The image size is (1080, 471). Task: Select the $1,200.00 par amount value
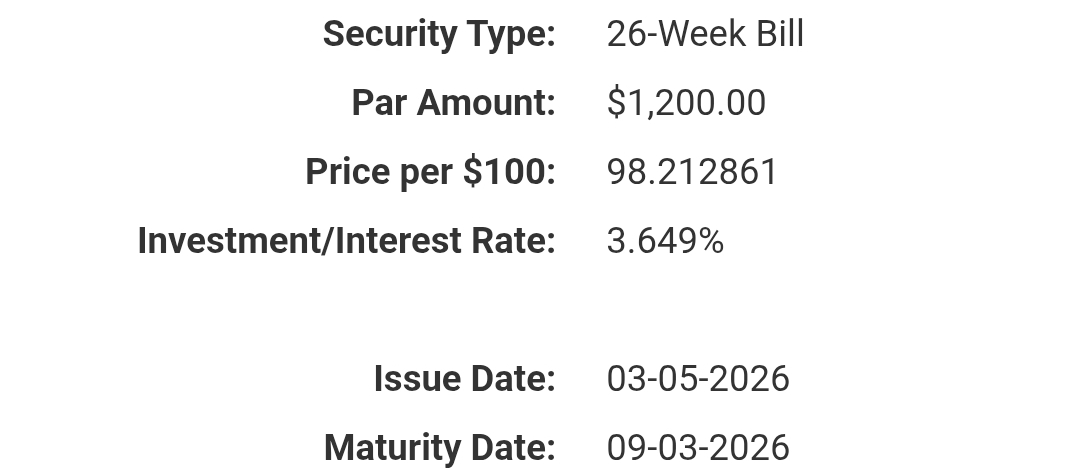[x=686, y=103]
